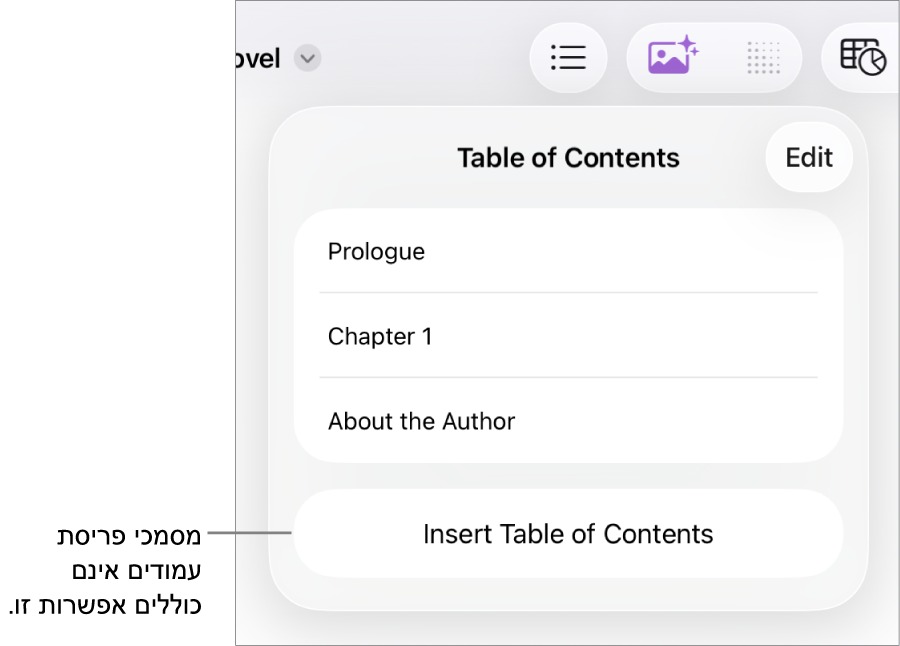Expand the document title chevron
Image resolution: width=900 pixels, height=646 pixels.
pos(308,59)
